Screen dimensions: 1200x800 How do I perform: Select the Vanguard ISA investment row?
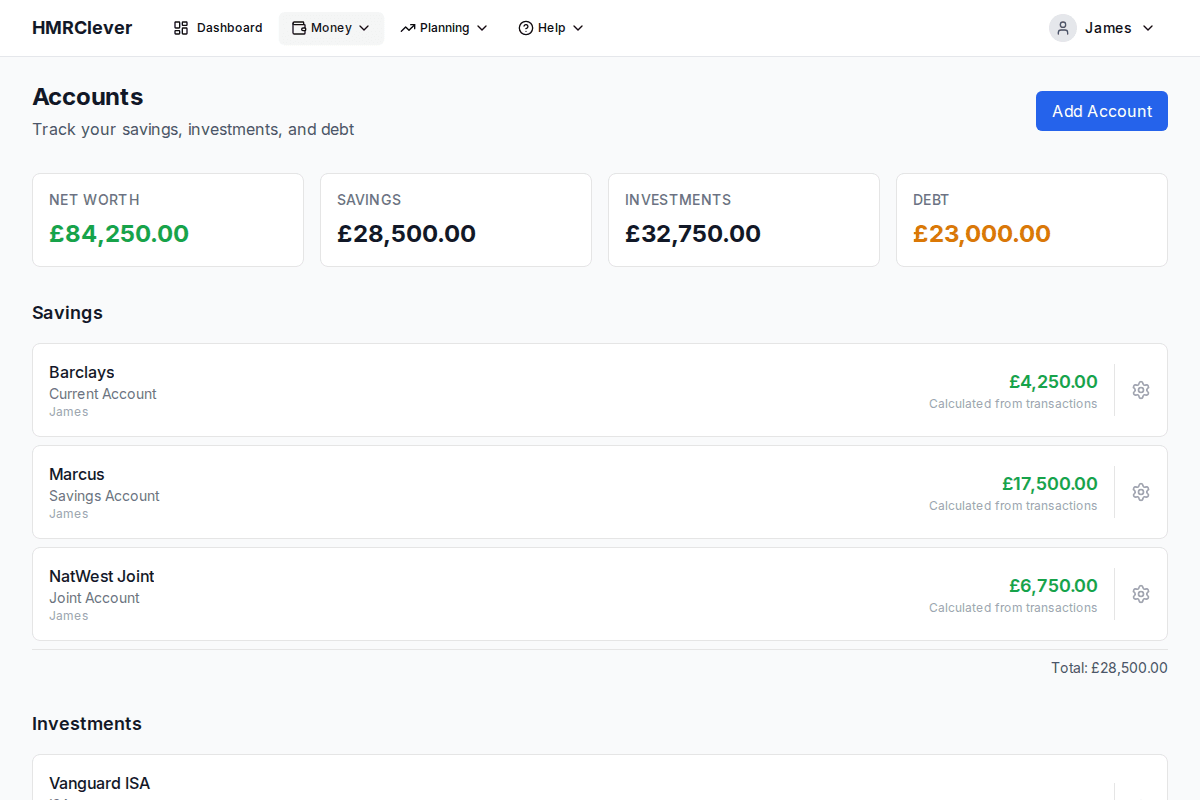click(500, 782)
